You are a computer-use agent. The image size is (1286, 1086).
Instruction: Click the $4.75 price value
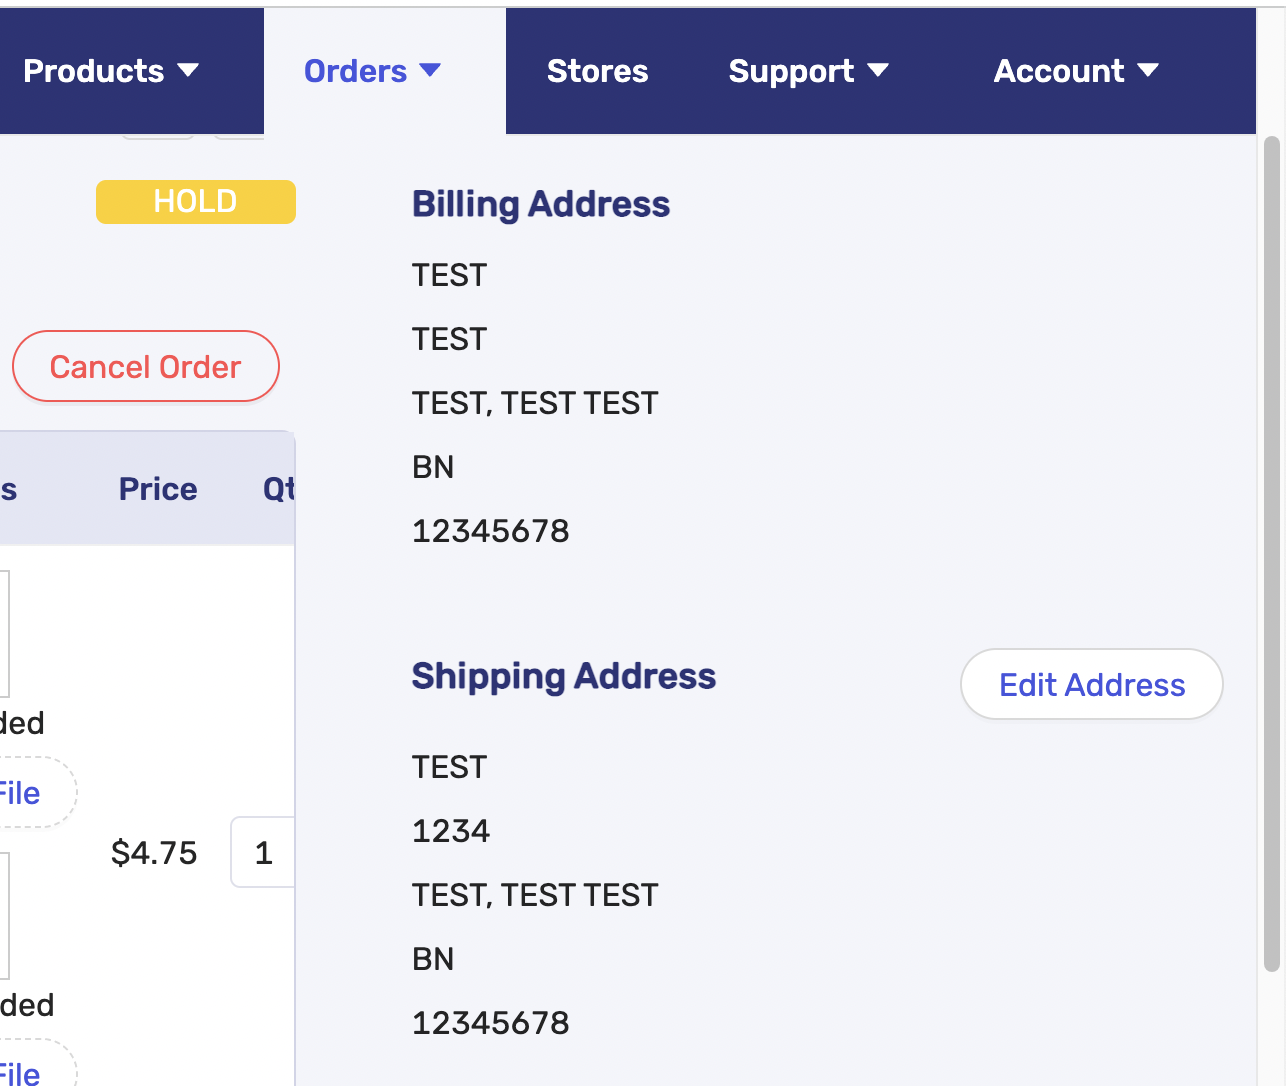[154, 853]
